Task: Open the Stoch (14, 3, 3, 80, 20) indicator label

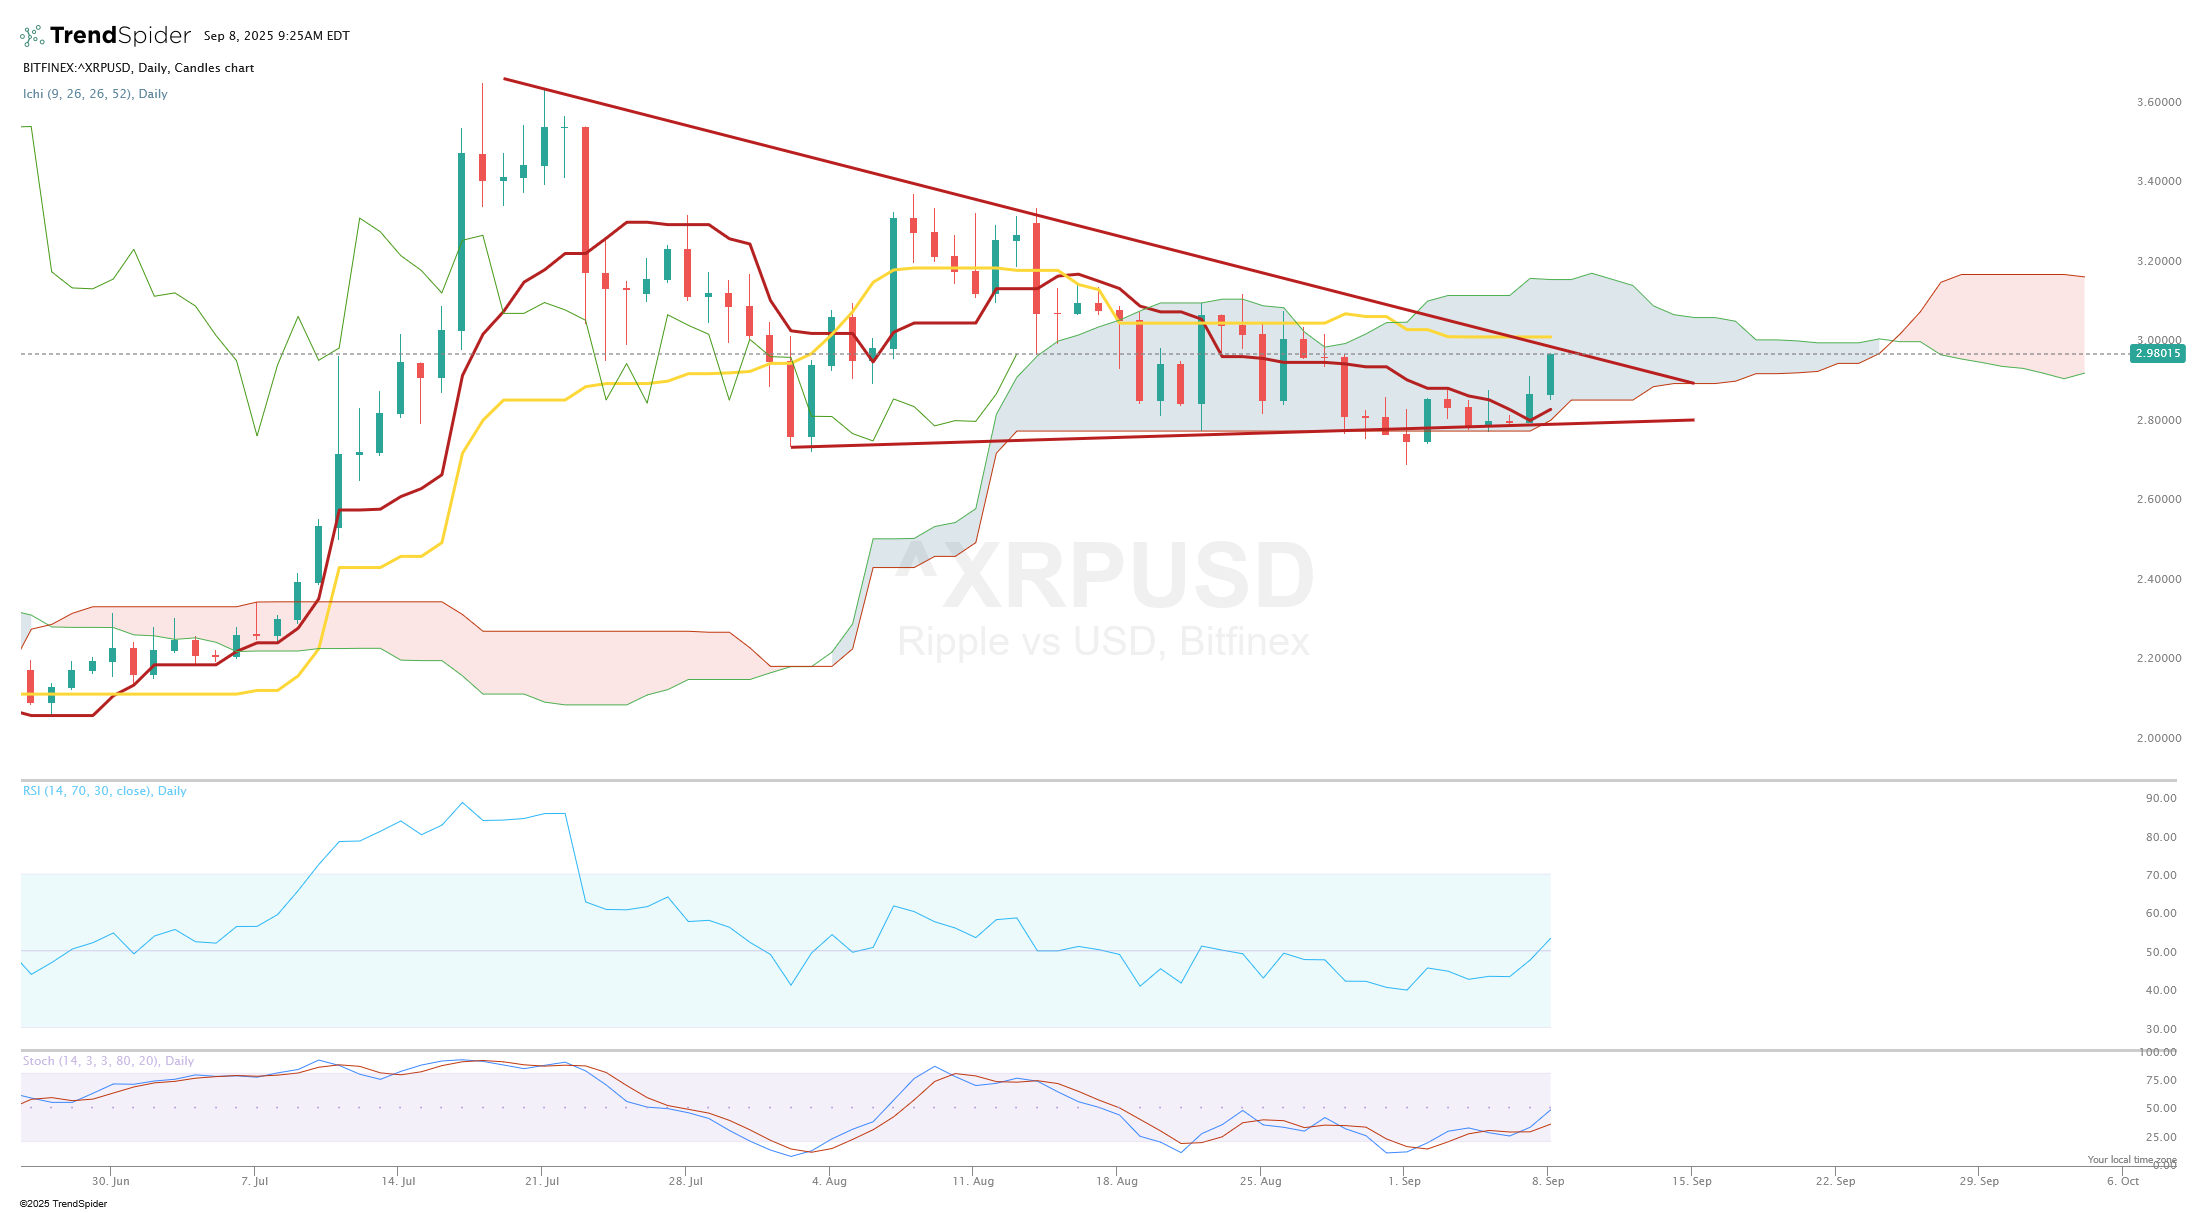Action: pos(108,1061)
